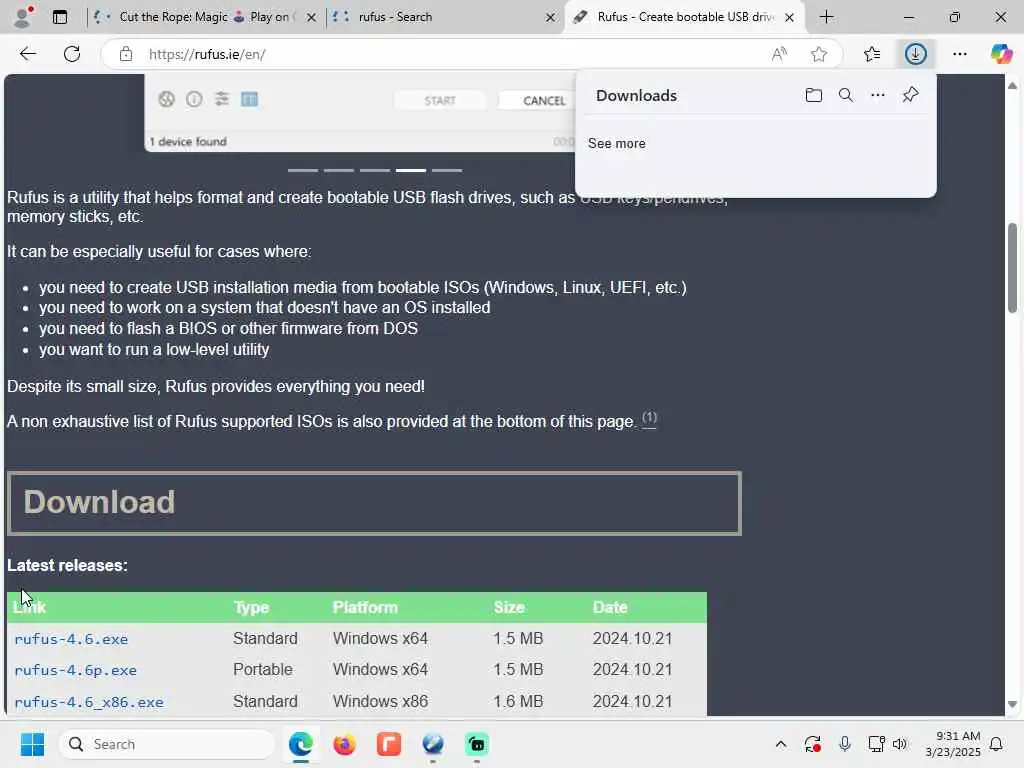Close the Cut the Rope tab
The width and height of the screenshot is (1024, 768).
(312, 18)
